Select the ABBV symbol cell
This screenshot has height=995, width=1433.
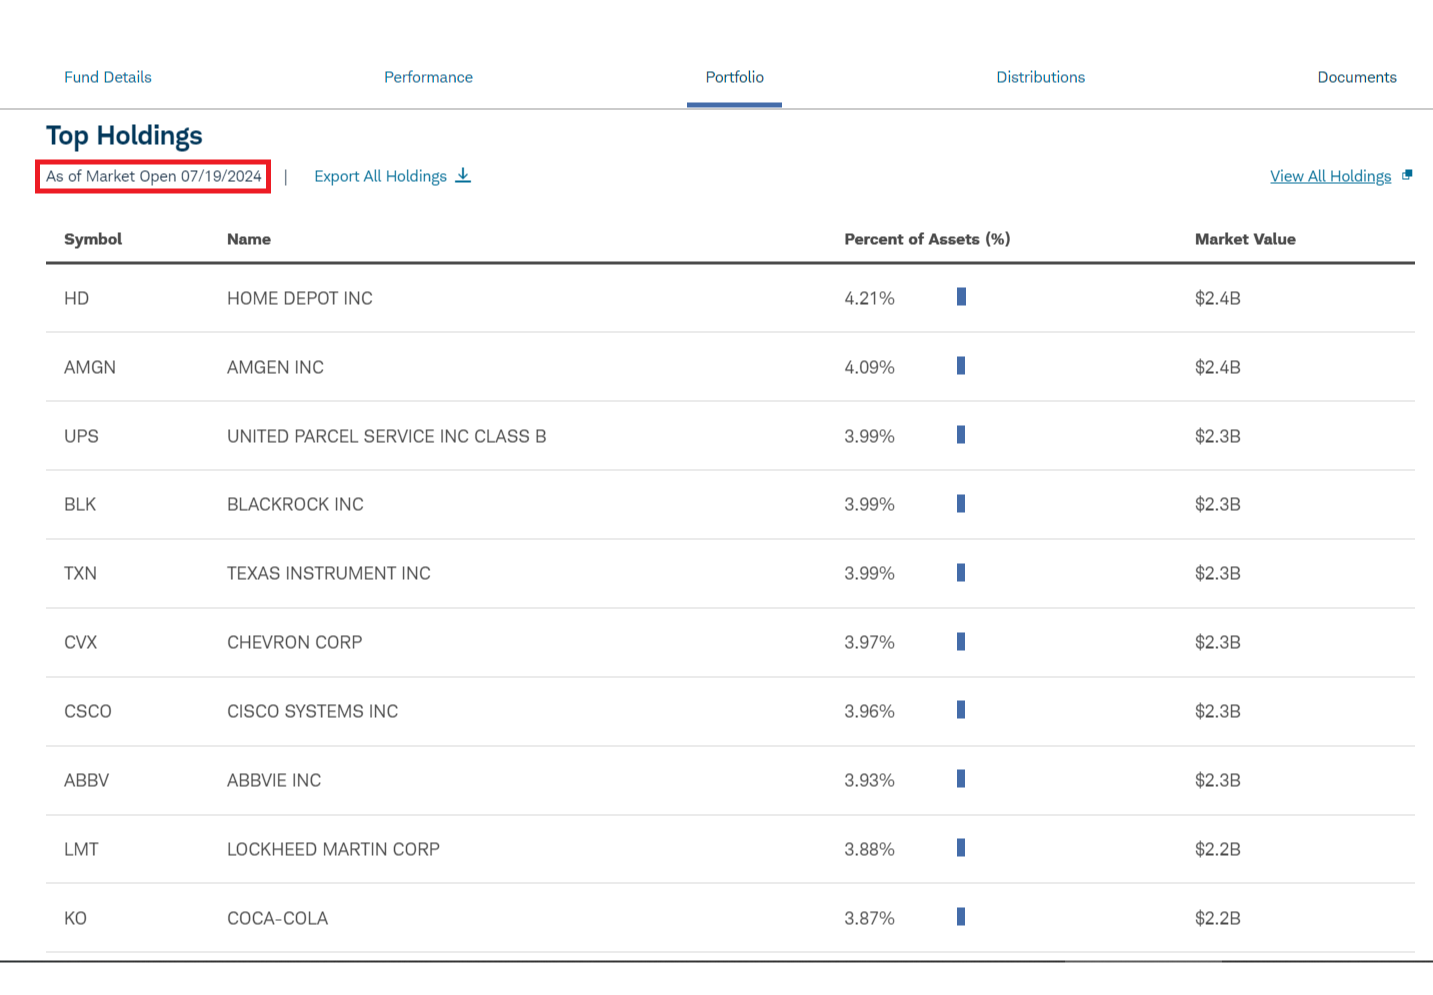tap(86, 780)
